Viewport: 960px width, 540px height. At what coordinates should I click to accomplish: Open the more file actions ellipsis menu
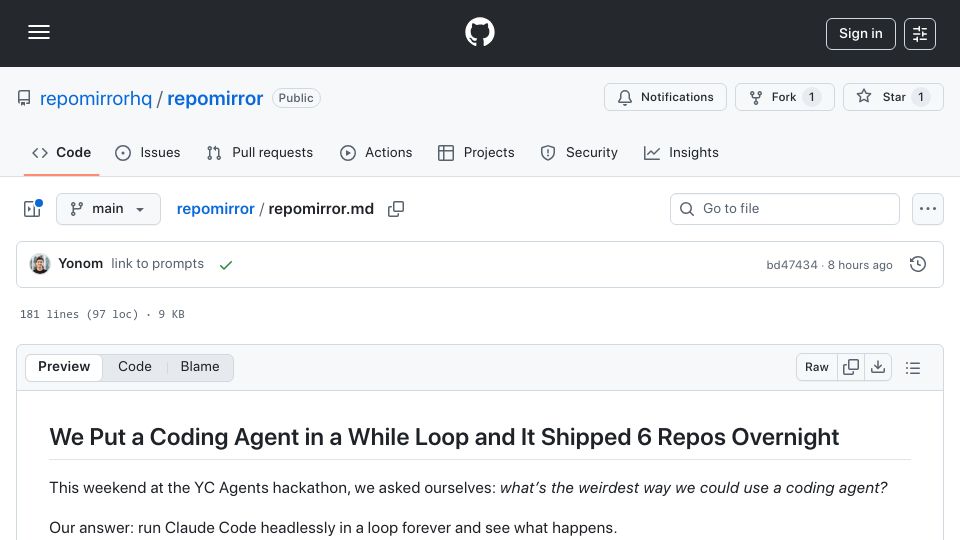click(x=928, y=209)
